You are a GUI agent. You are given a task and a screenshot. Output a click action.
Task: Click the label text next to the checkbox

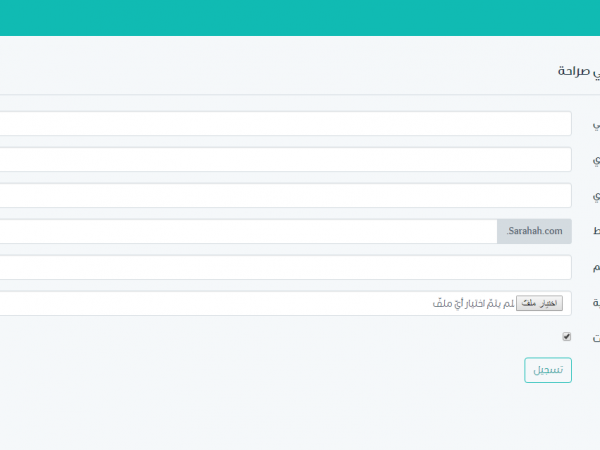pyautogui.click(x=596, y=338)
